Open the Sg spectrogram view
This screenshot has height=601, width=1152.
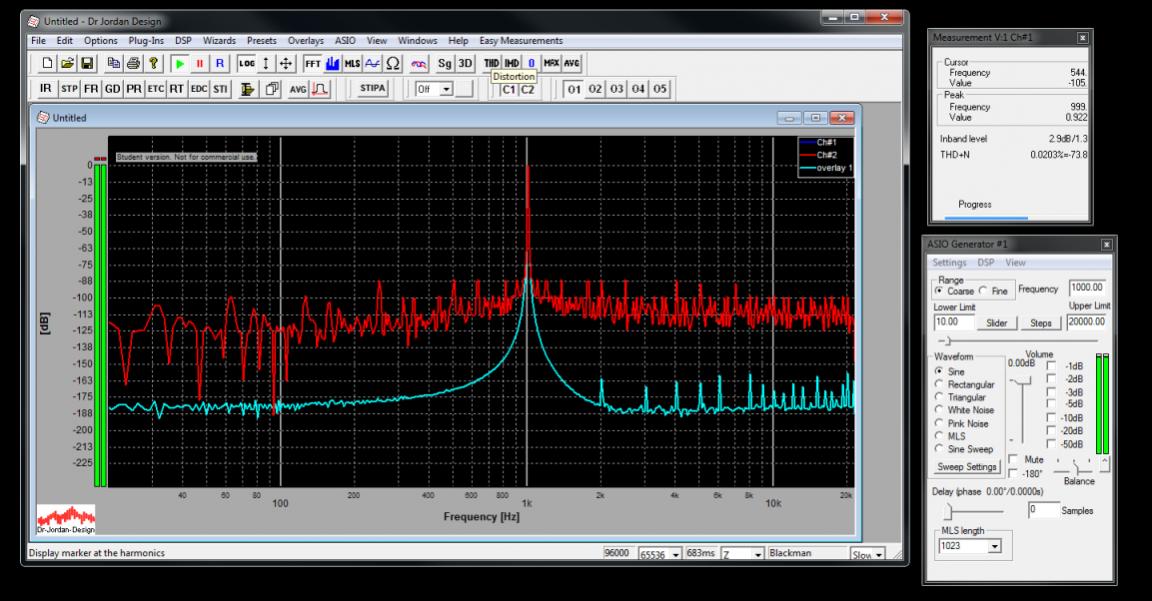[x=444, y=64]
